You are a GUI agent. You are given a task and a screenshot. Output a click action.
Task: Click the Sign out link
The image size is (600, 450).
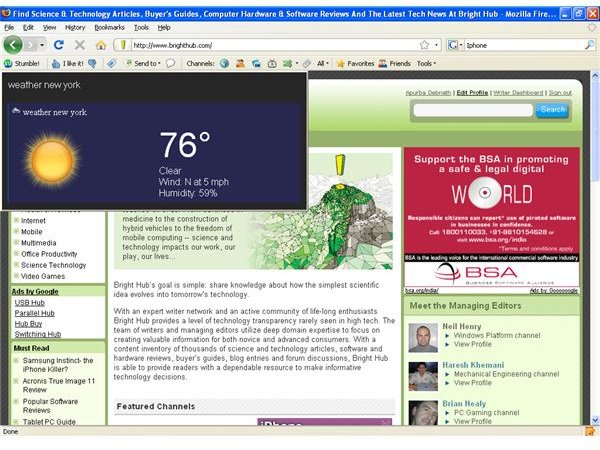tap(560, 93)
